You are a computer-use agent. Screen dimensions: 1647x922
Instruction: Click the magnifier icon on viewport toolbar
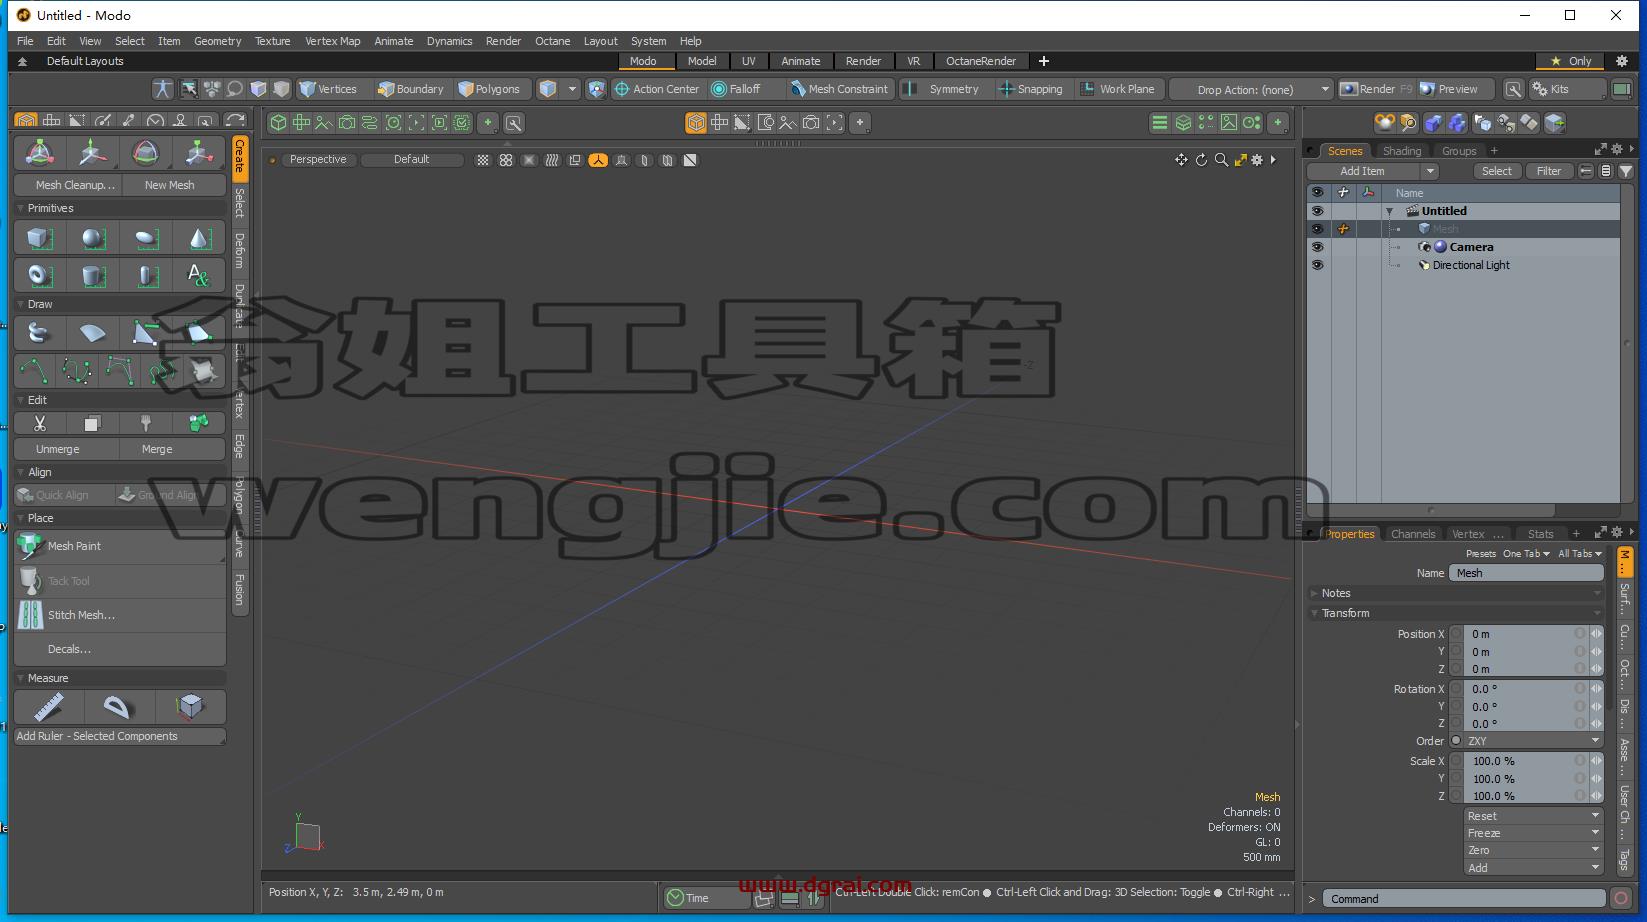[514, 123]
